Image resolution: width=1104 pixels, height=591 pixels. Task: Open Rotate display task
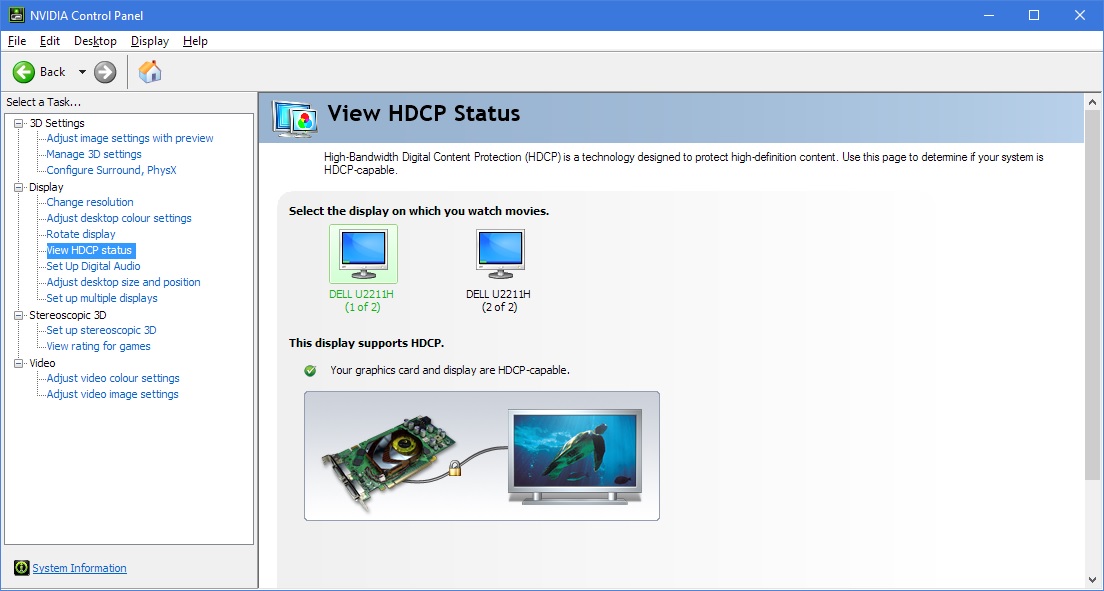pyautogui.click(x=81, y=234)
